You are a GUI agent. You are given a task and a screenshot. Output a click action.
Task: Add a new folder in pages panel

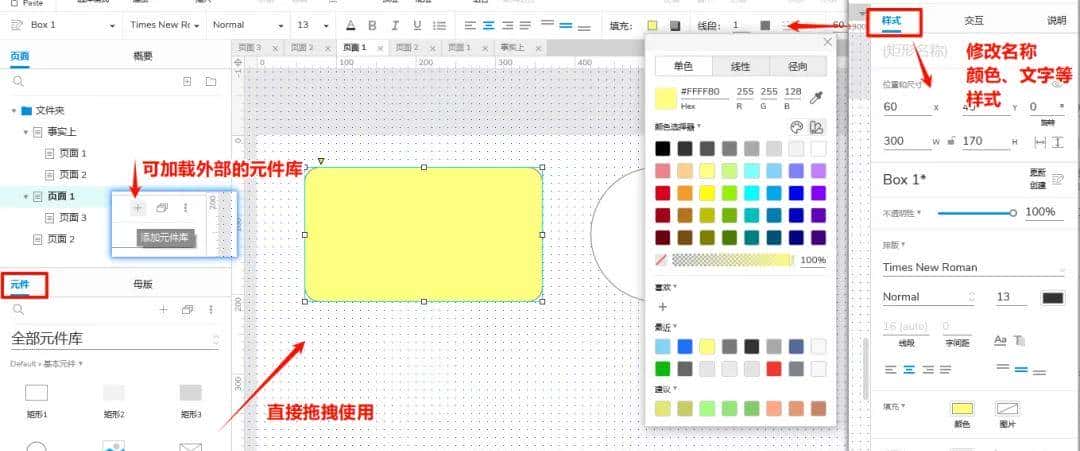point(211,81)
